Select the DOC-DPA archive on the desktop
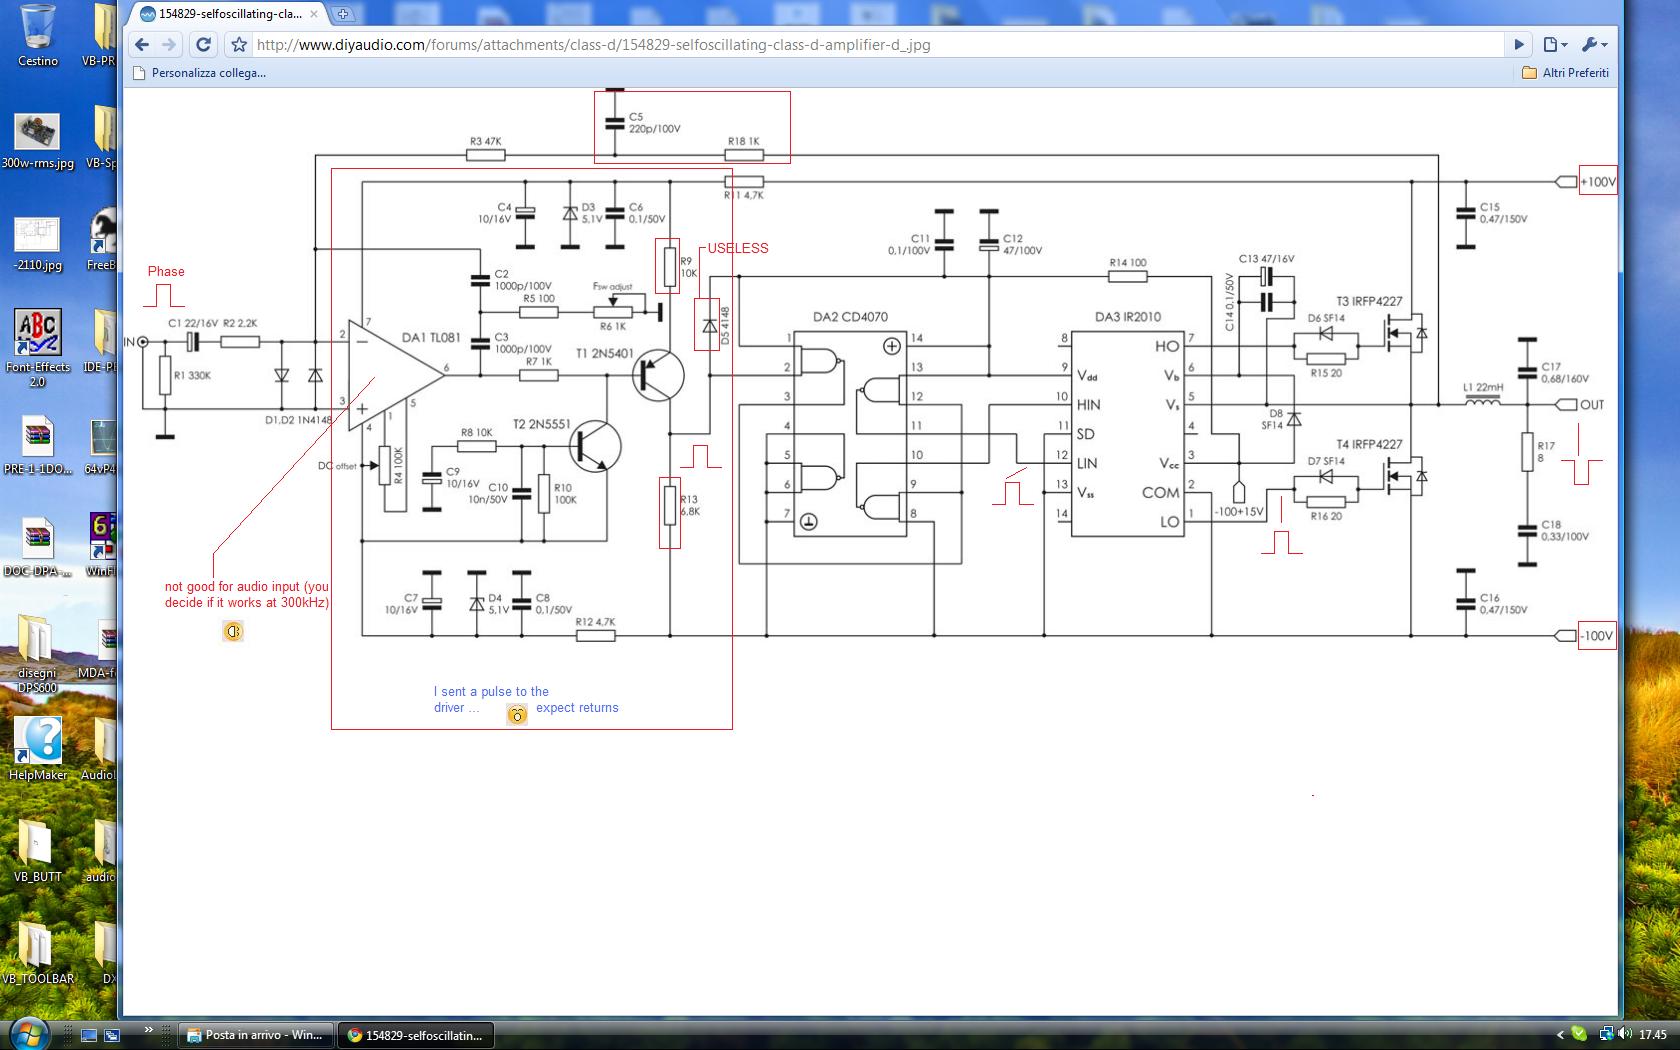Image resolution: width=1680 pixels, height=1050 pixels. click(x=37, y=549)
